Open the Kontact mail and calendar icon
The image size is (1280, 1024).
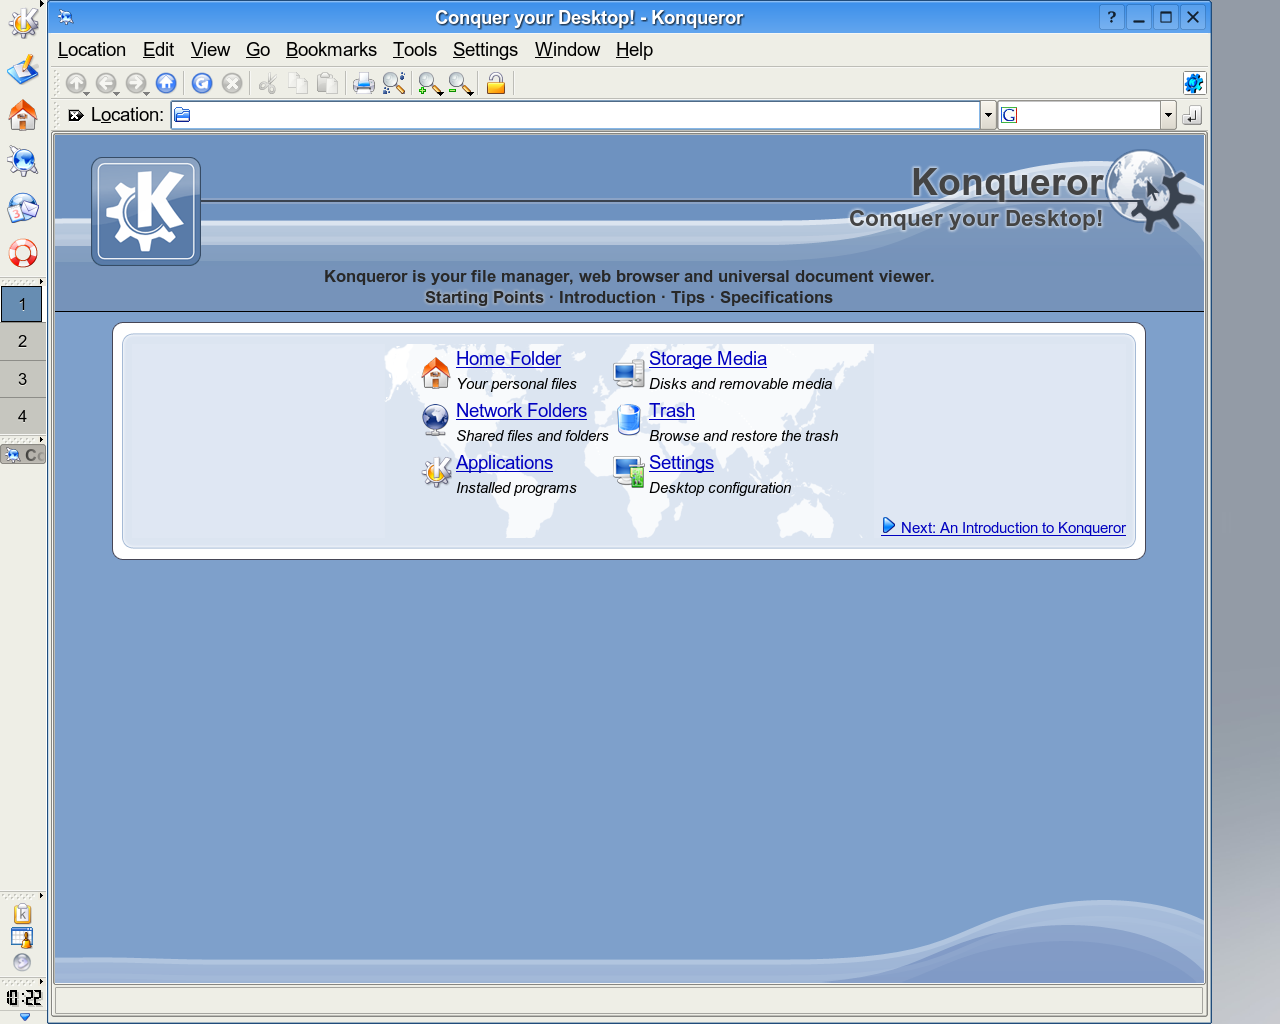click(22, 207)
